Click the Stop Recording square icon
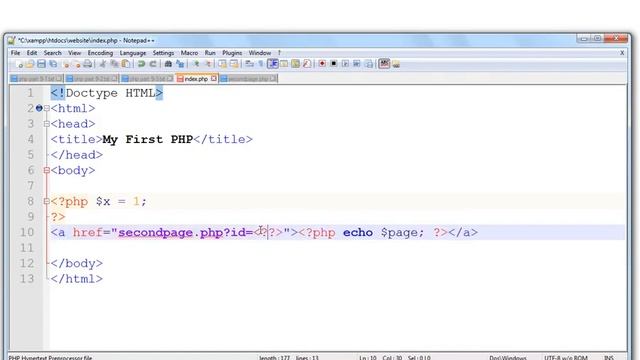 pos(333,64)
